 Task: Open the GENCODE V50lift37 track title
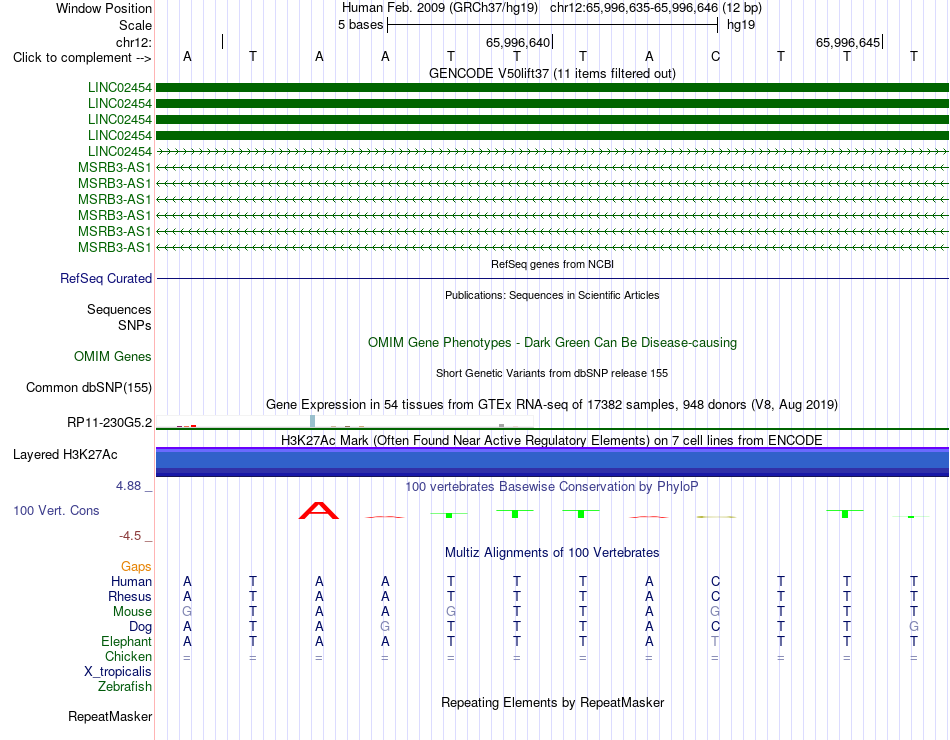click(x=552, y=73)
